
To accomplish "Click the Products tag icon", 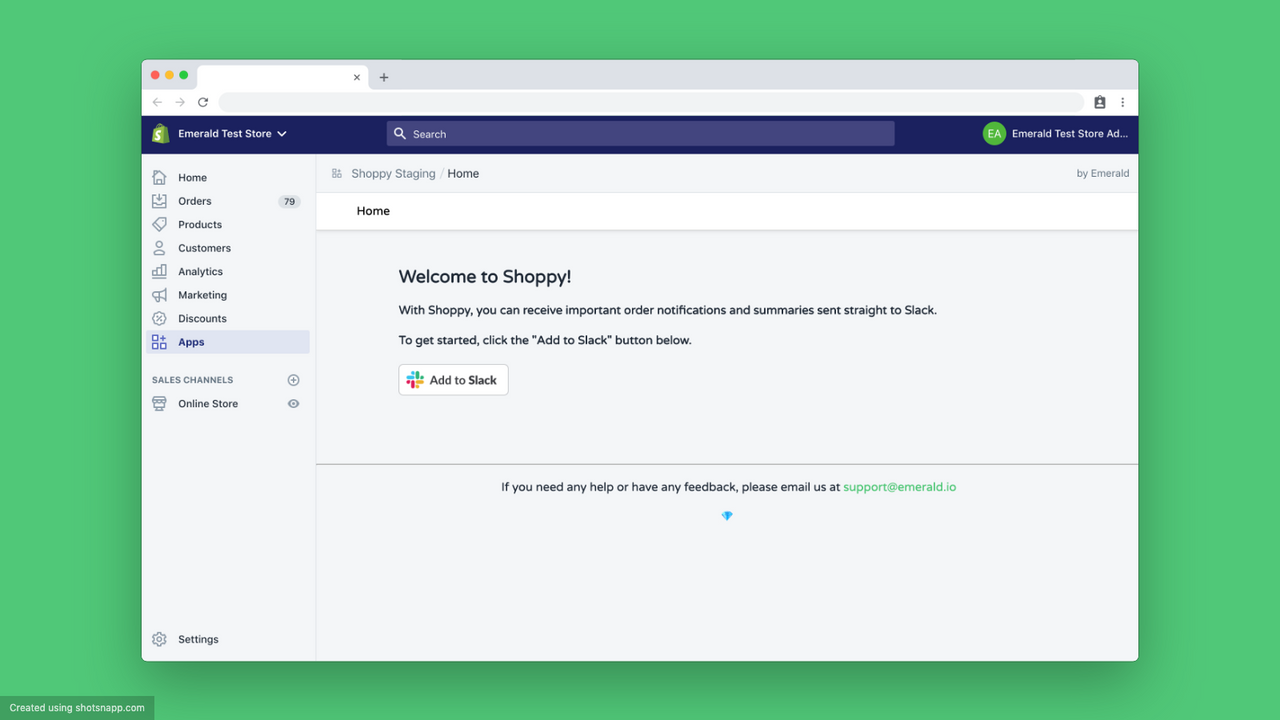I will pyautogui.click(x=159, y=224).
